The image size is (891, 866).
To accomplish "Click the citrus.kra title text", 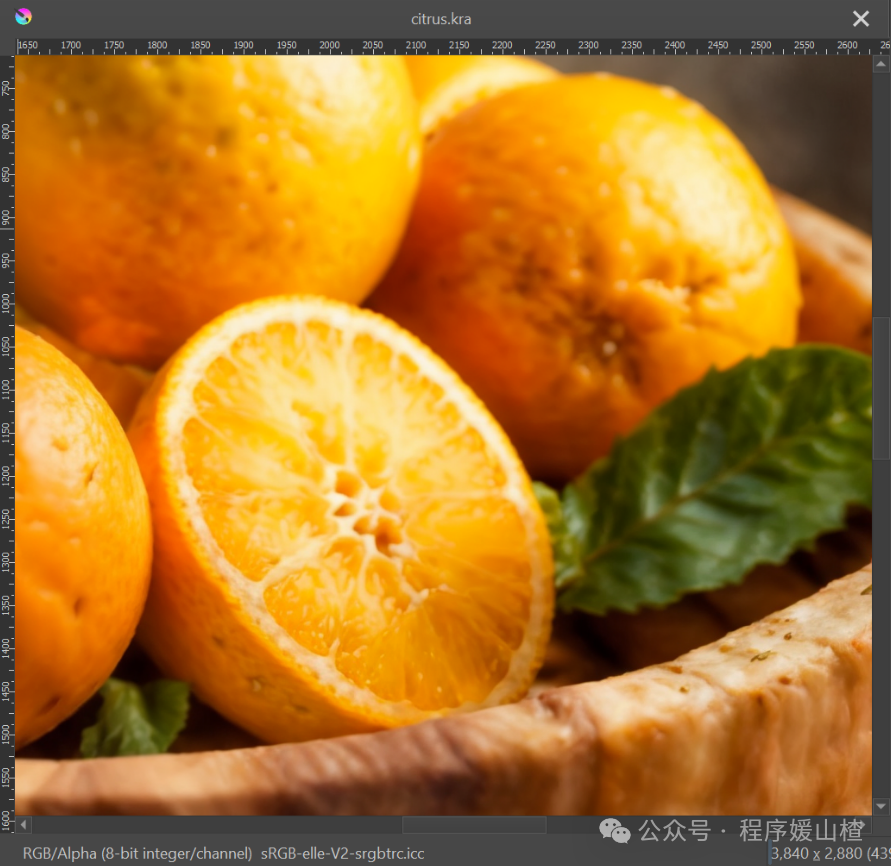I will coord(441,19).
